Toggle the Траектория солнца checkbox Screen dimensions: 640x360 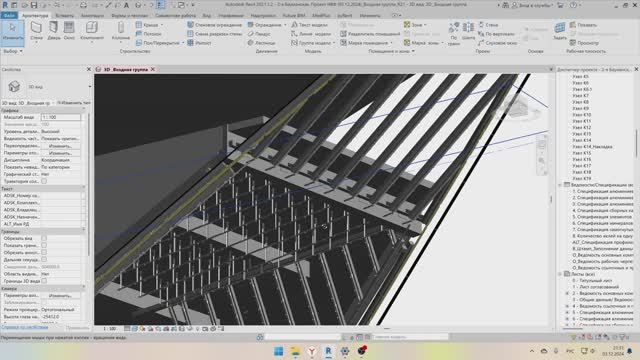pos(44,181)
